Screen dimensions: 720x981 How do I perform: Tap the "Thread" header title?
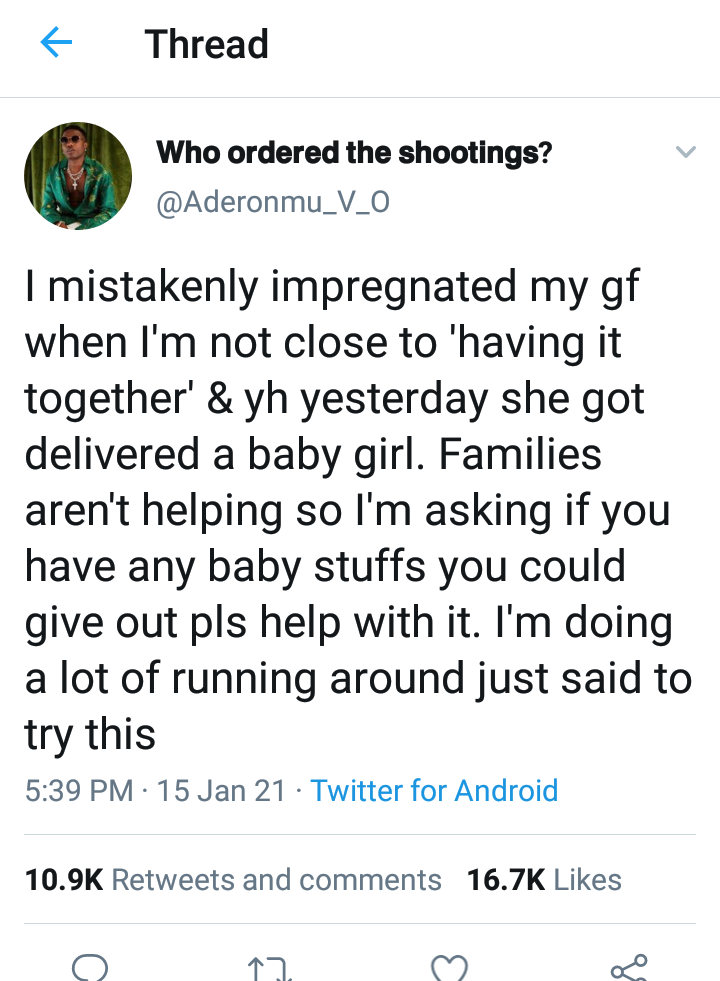[207, 45]
